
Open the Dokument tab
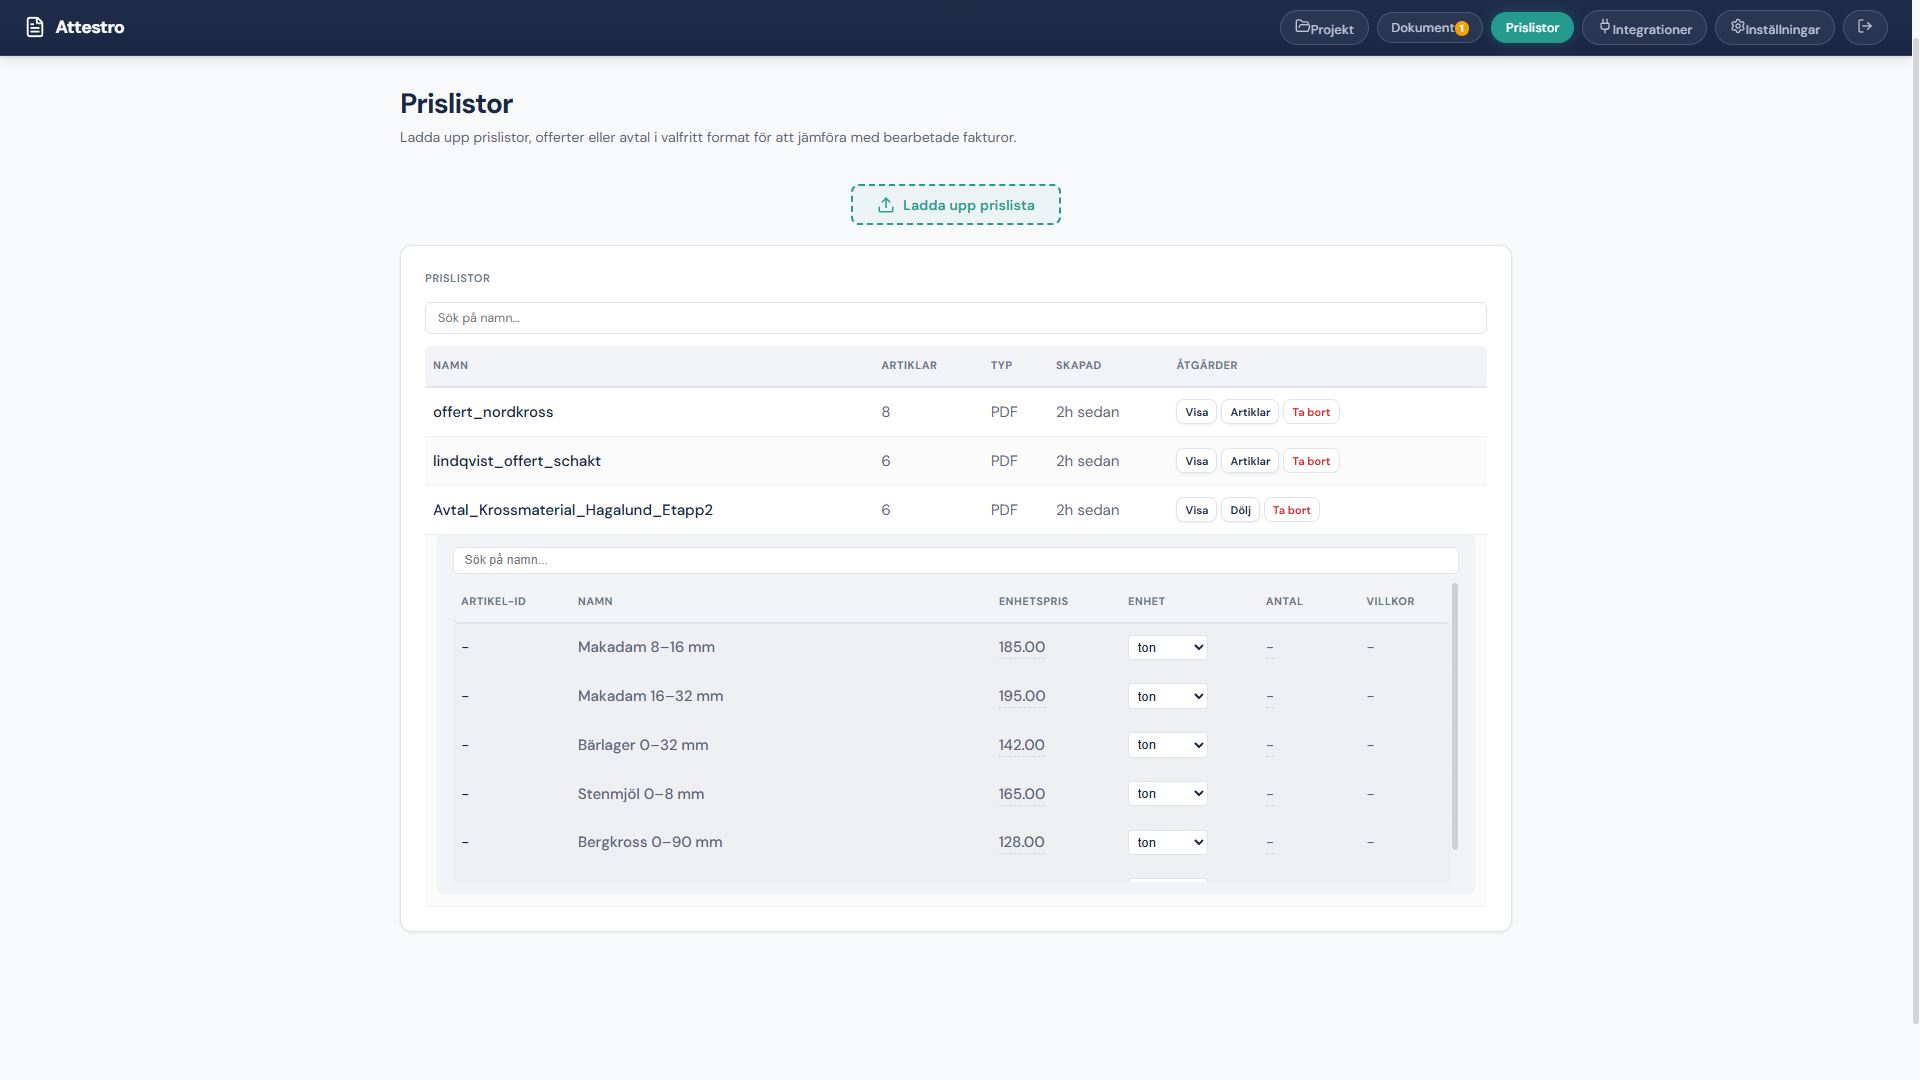(1422, 28)
